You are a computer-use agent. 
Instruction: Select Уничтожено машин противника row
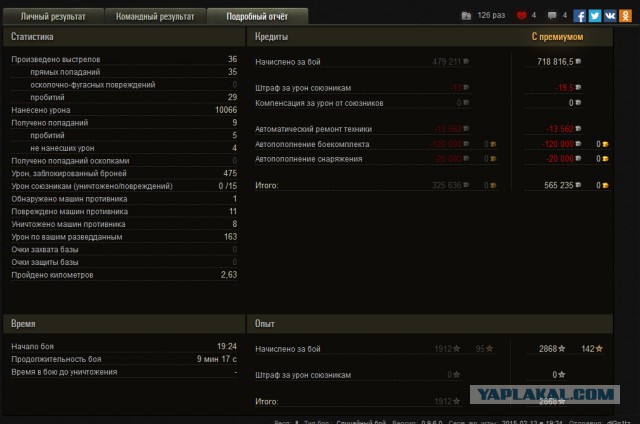point(124,224)
